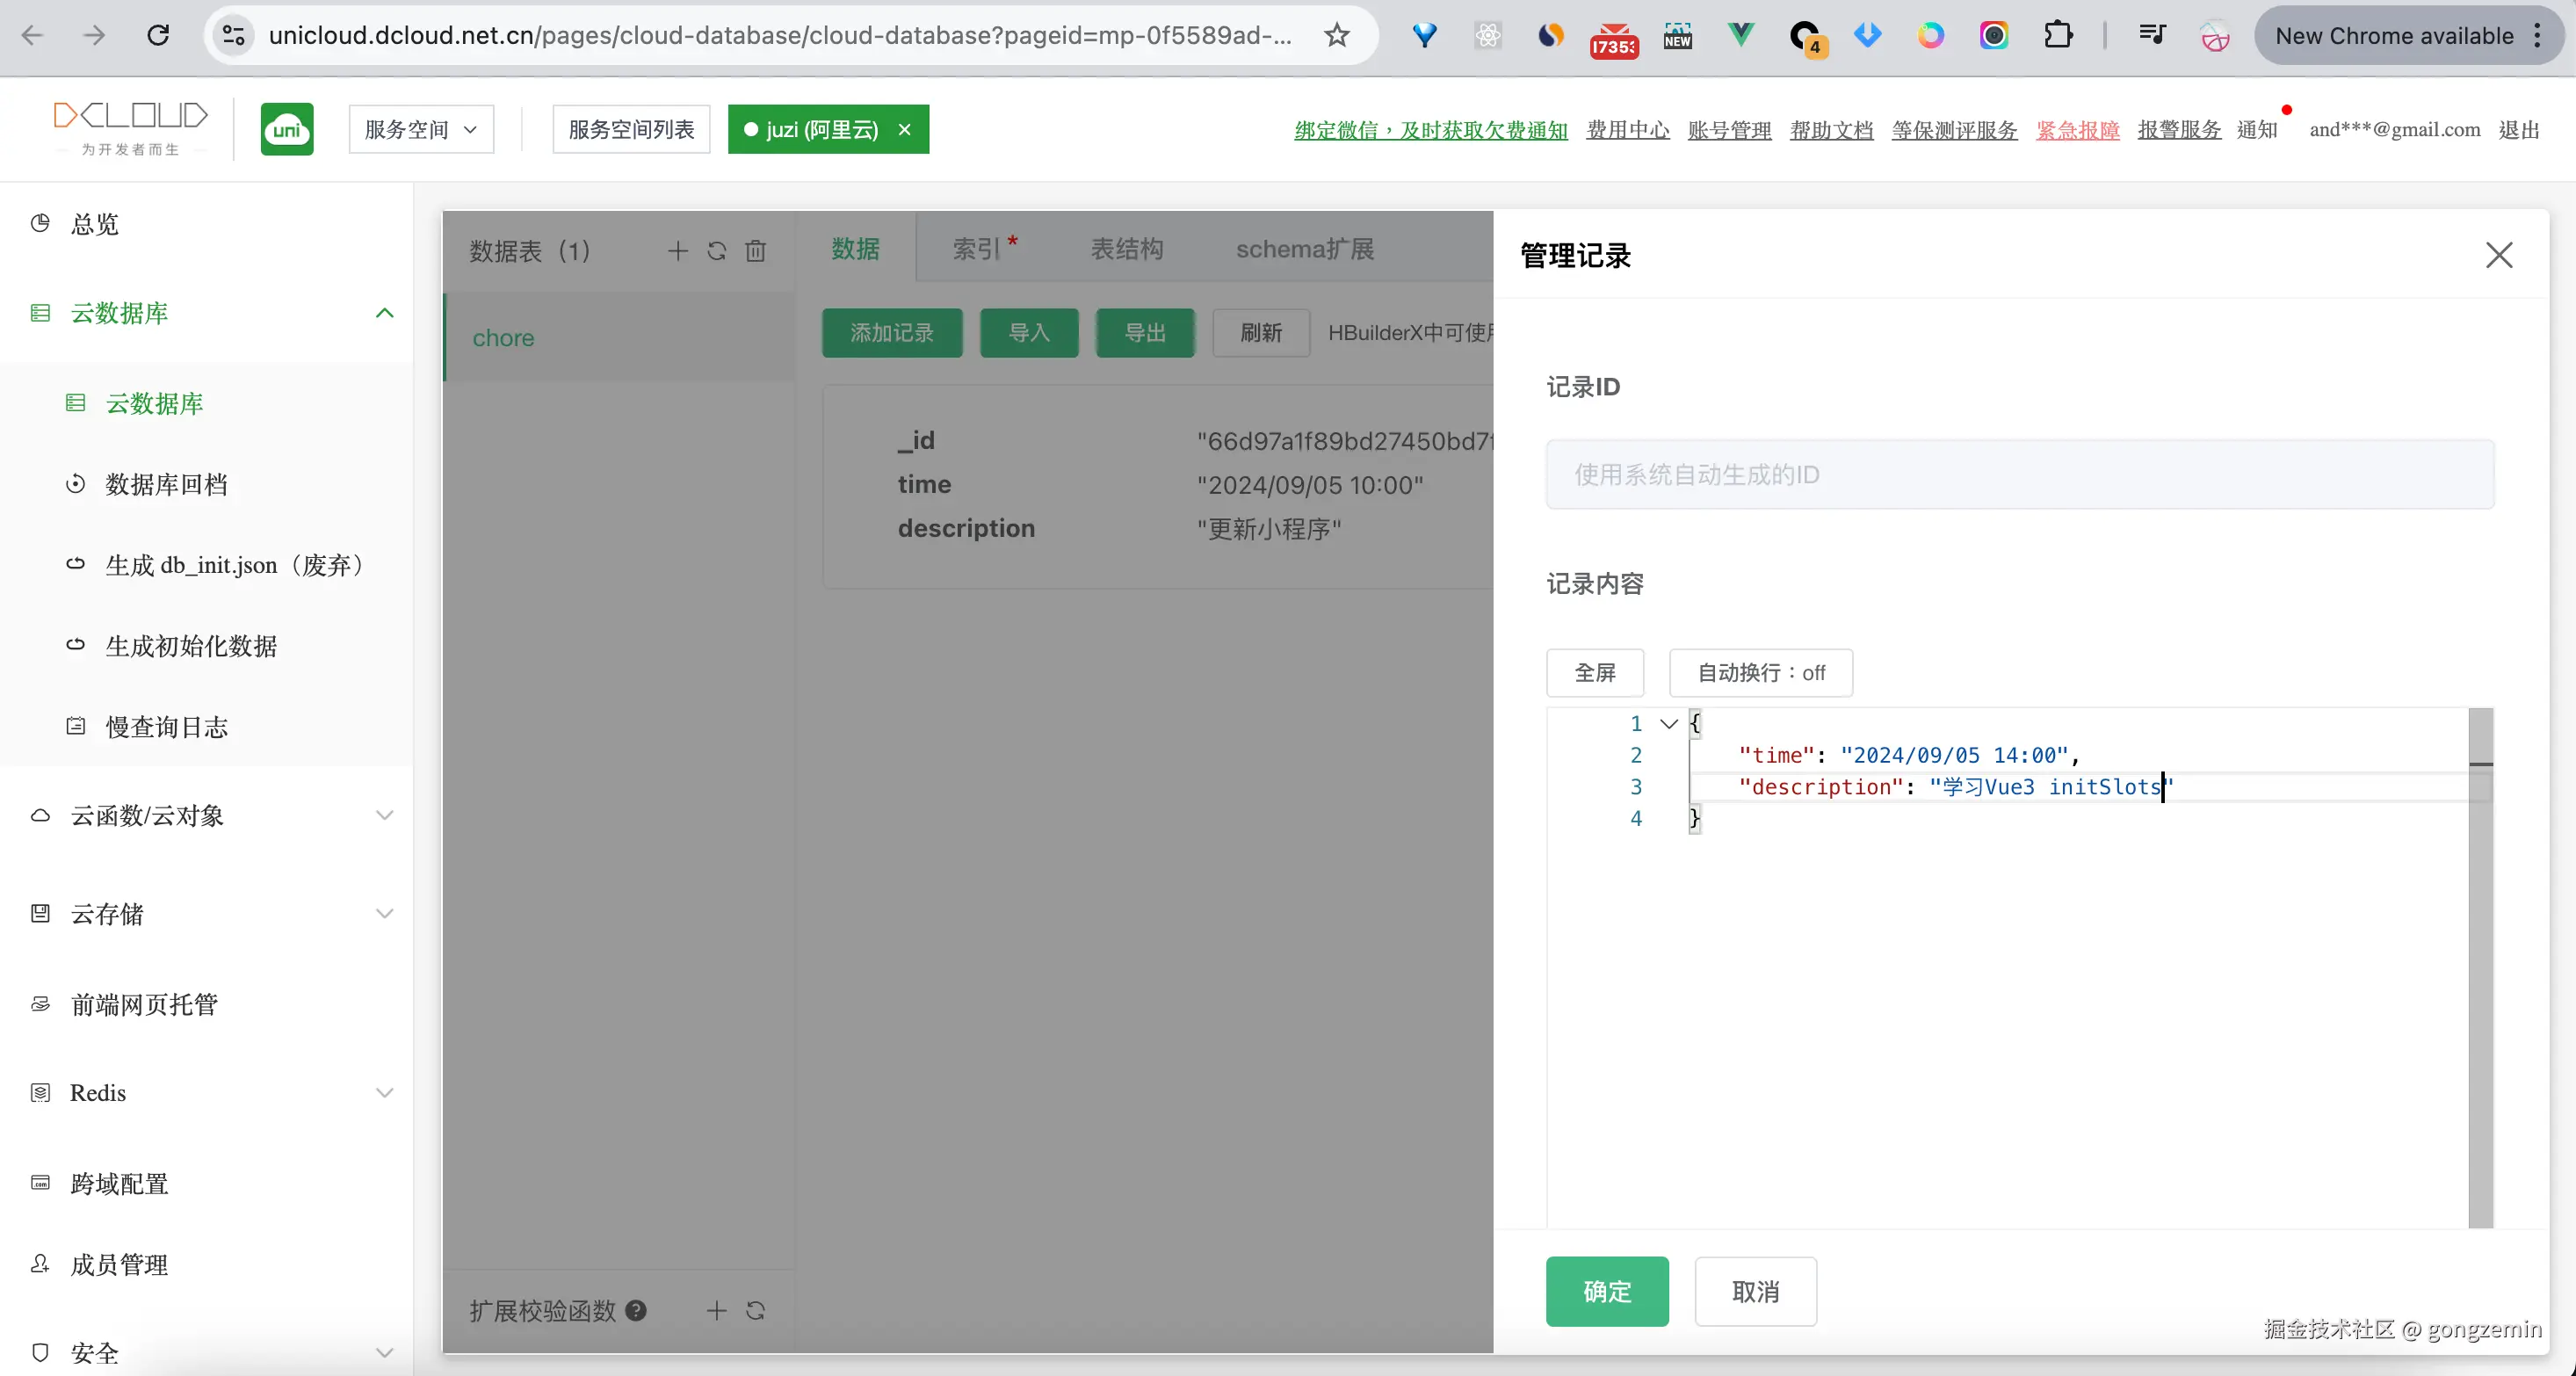Open the 服务空间 dropdown

tap(421, 129)
